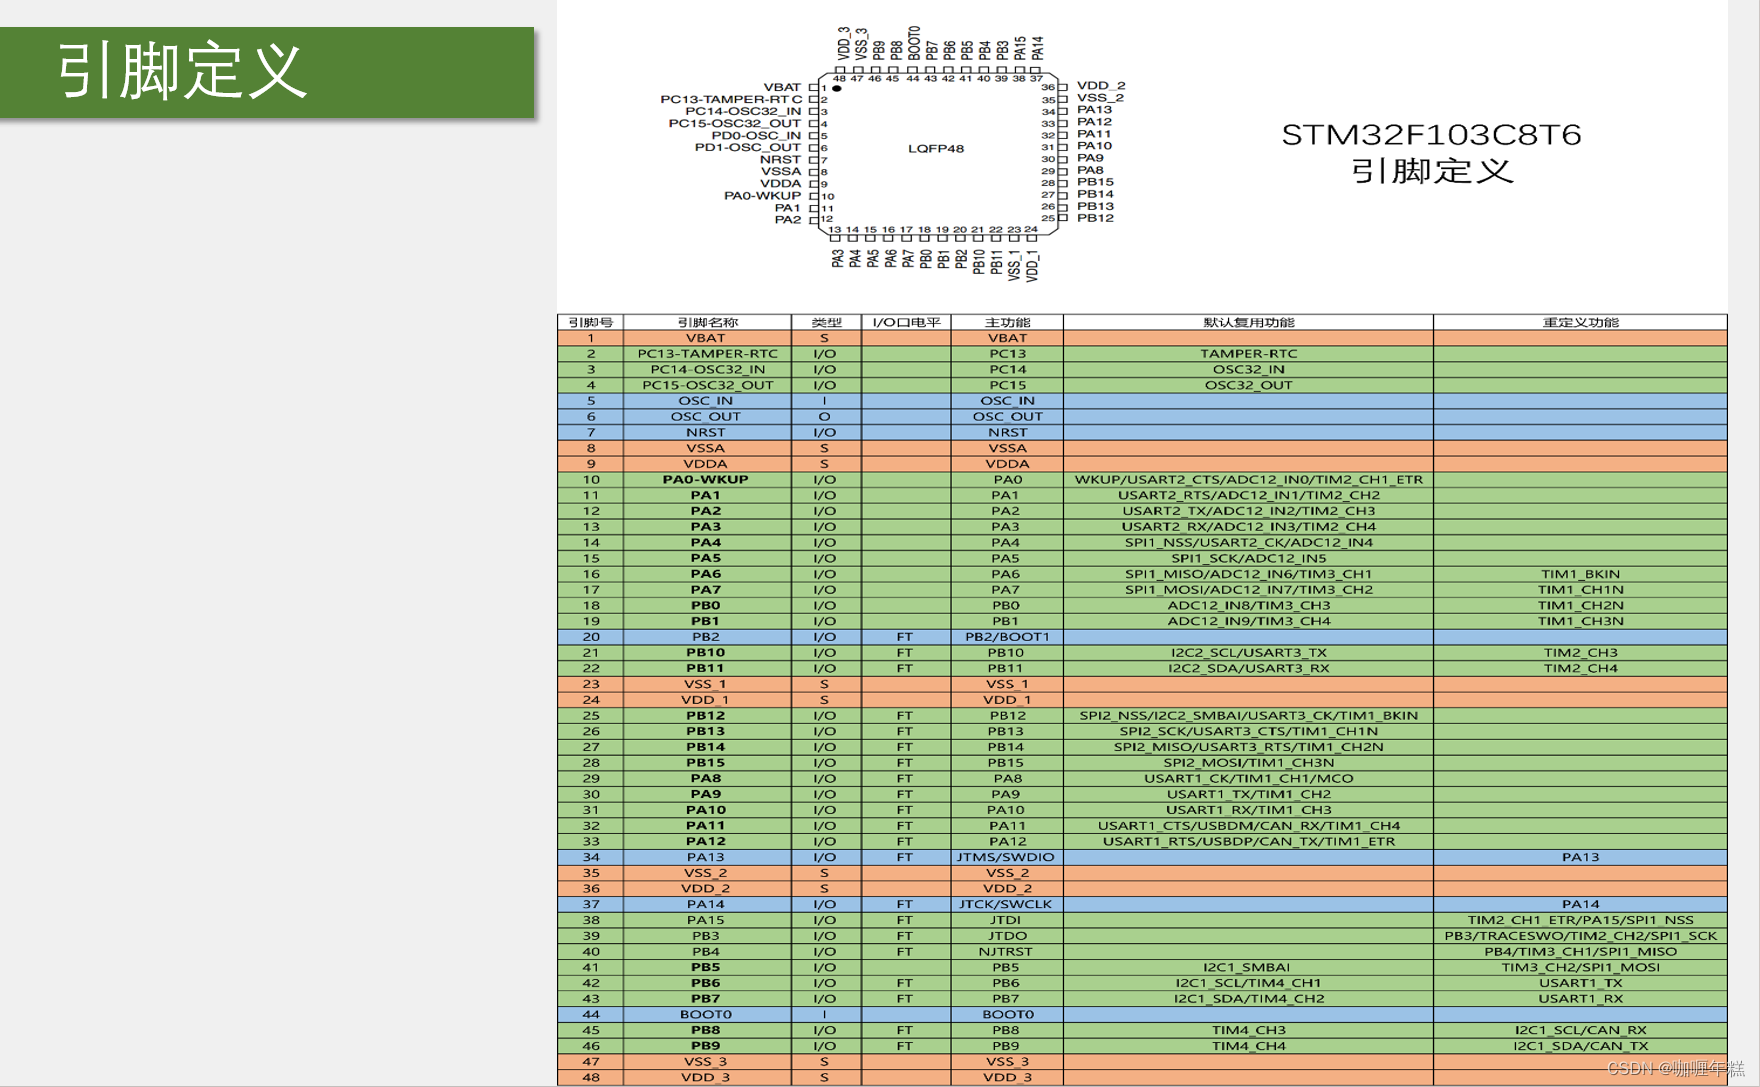This screenshot has height=1087, width=1760.
Task: Click the PC13-TAMPER-RTC pin name cell
Action: pyautogui.click(x=707, y=354)
